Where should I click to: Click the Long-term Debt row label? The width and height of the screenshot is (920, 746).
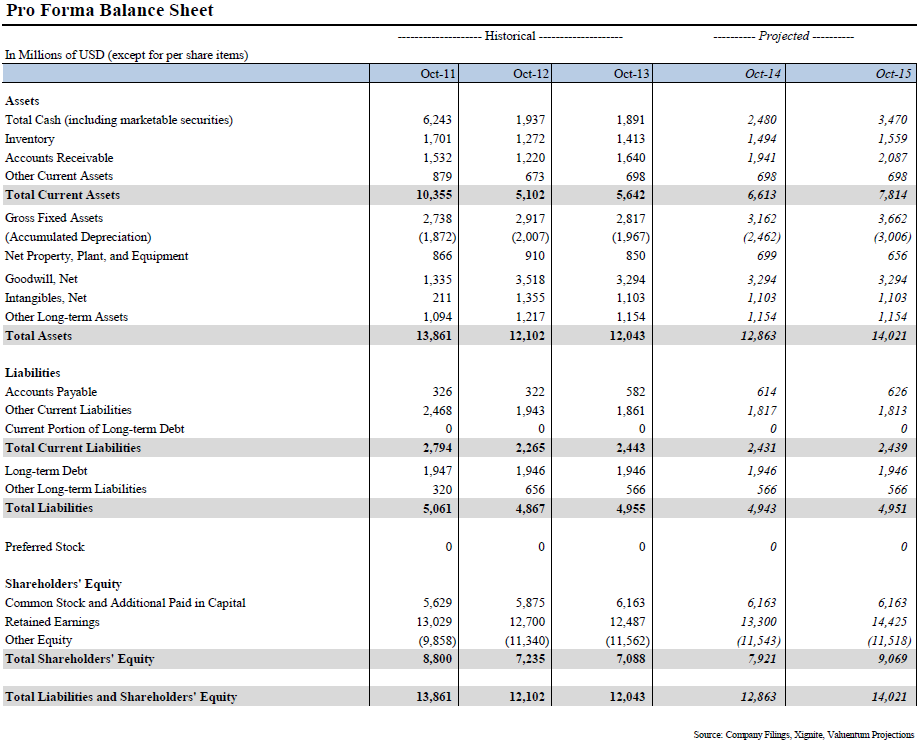coord(46,470)
